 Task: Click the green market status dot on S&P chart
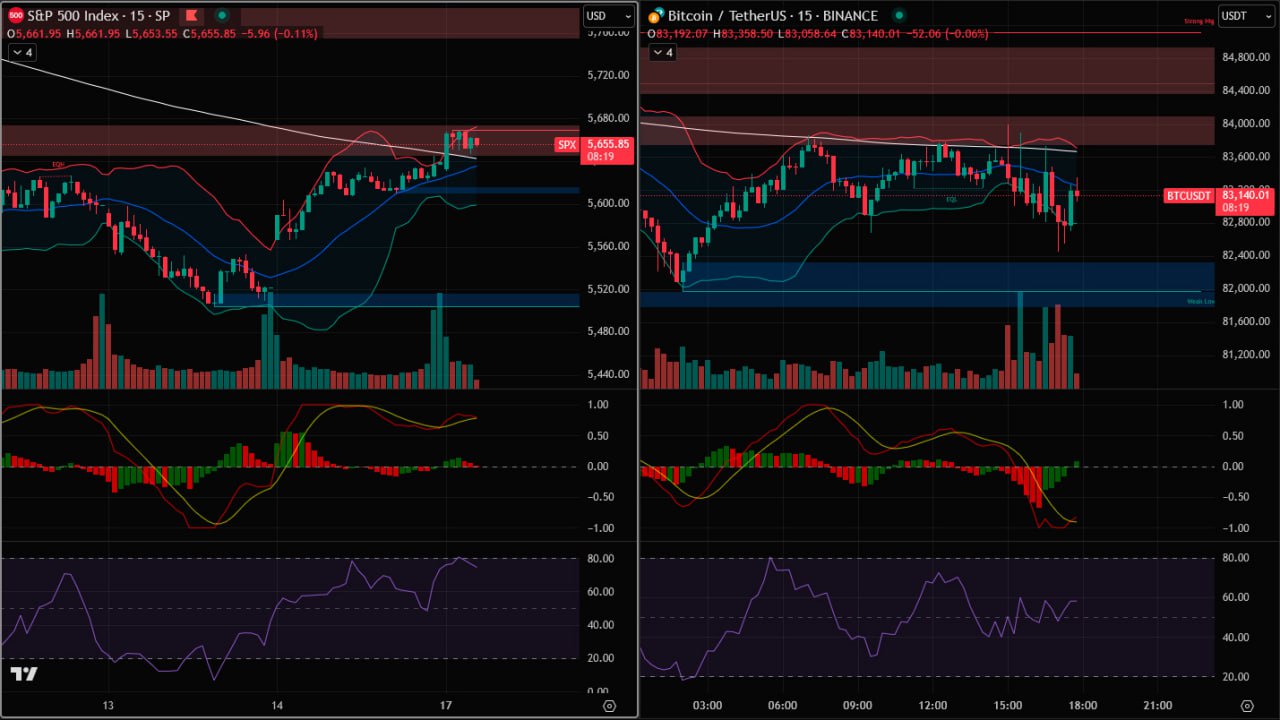221,16
